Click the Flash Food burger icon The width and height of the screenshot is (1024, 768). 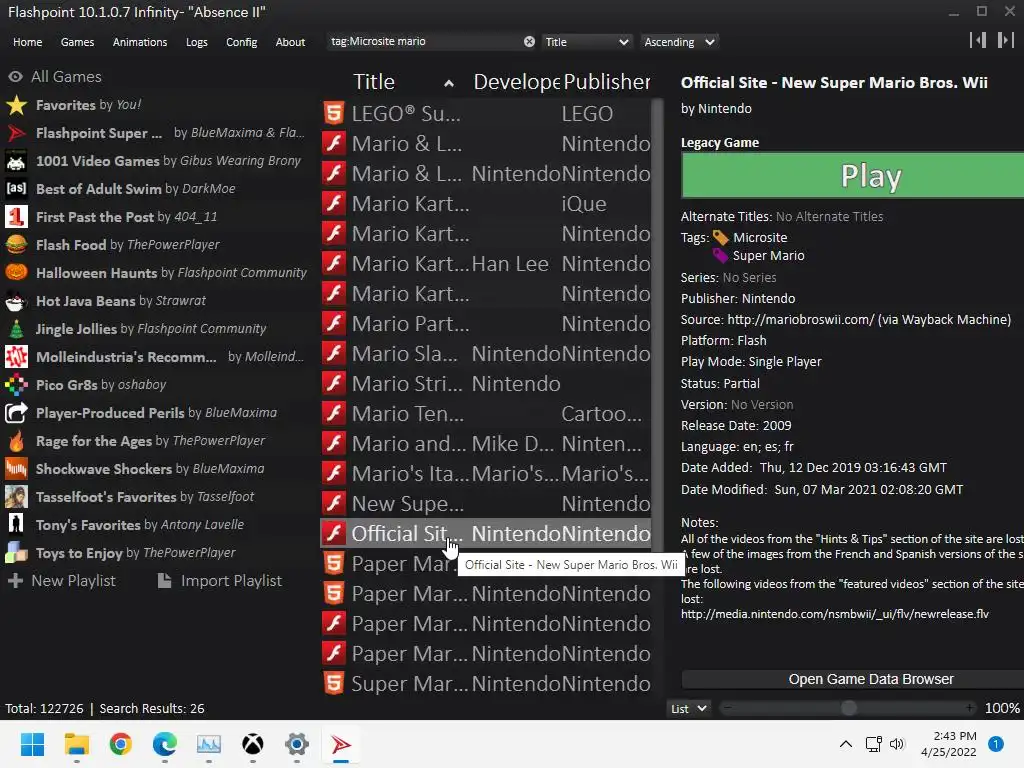[16, 245]
